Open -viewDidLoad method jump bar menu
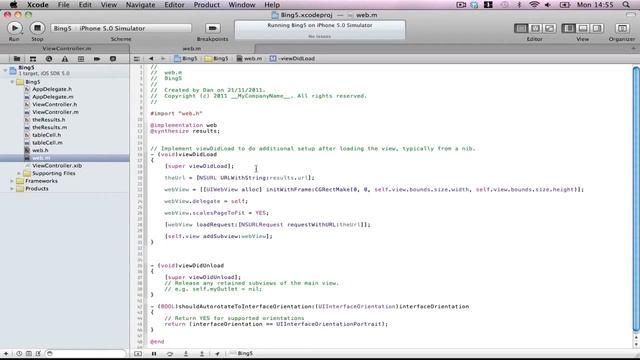Image resolution: width=640 pixels, height=360 pixels. pyautogui.click(x=292, y=59)
